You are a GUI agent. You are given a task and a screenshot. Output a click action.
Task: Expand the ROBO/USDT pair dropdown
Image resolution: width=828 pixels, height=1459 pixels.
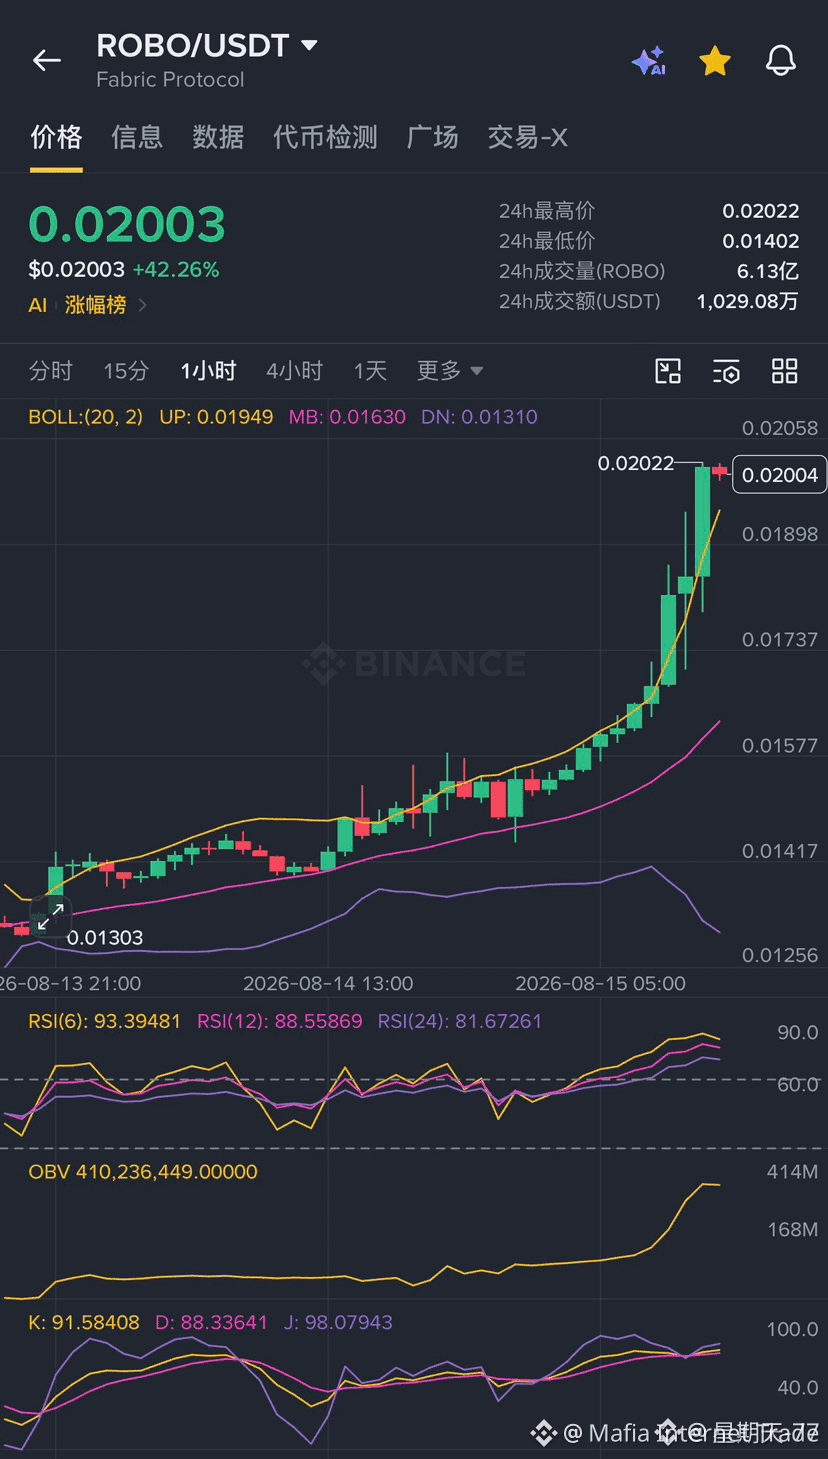point(309,45)
